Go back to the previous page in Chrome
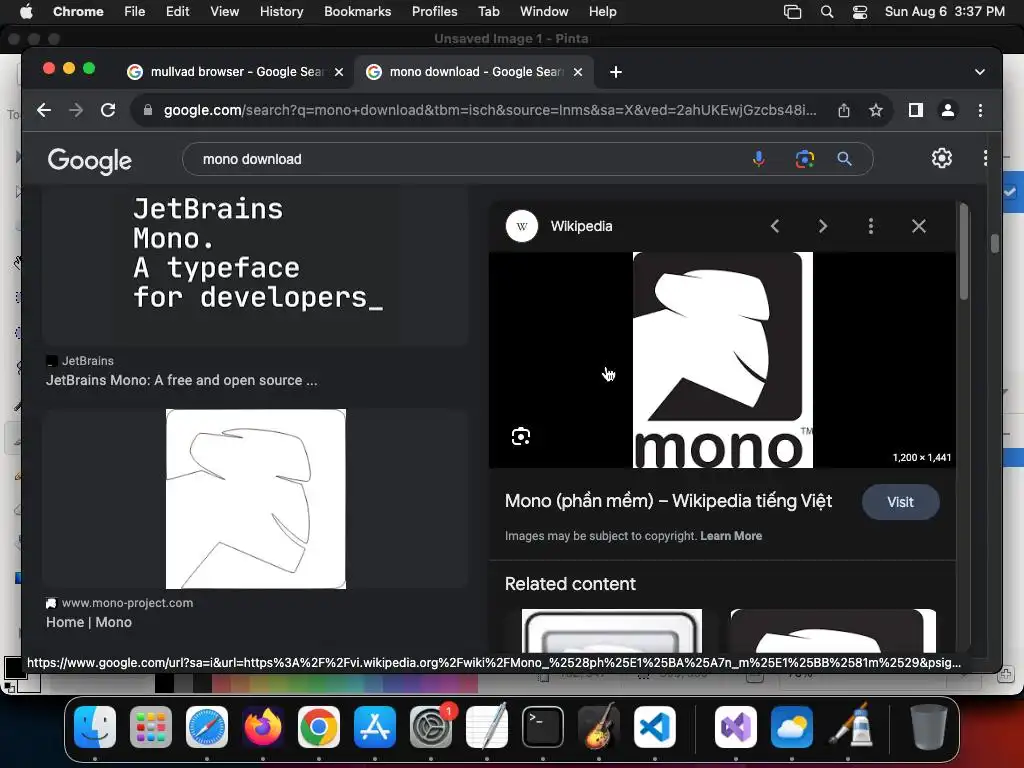Screen dimensions: 1024x768 pos(44,110)
